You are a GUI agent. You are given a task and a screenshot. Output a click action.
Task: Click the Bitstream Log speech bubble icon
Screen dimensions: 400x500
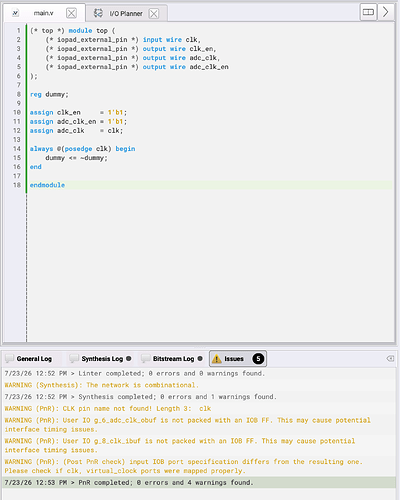click(x=146, y=359)
